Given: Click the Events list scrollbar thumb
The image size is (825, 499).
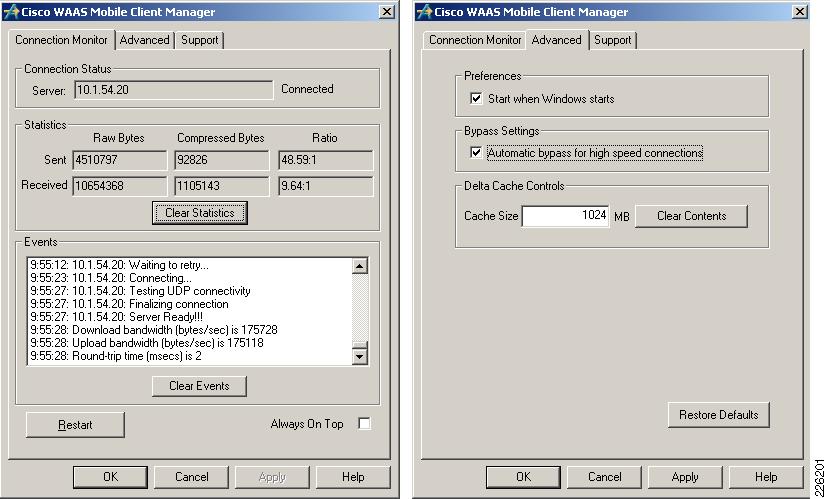Looking at the screenshot, I should (359, 345).
